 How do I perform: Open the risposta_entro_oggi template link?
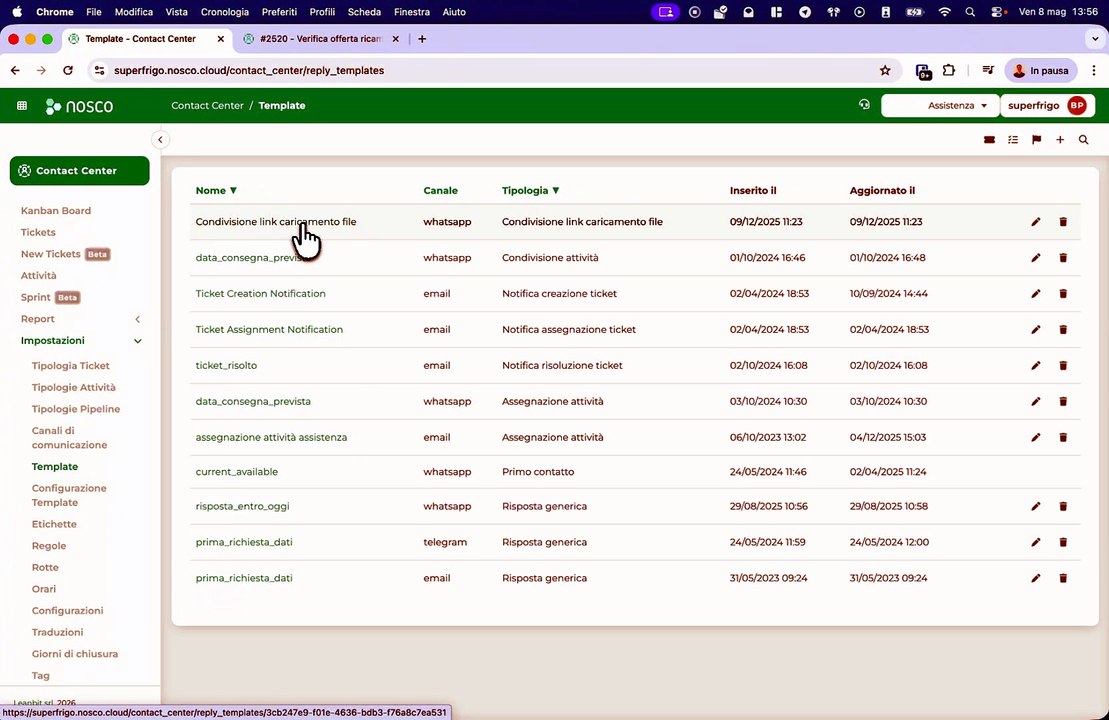coord(243,506)
